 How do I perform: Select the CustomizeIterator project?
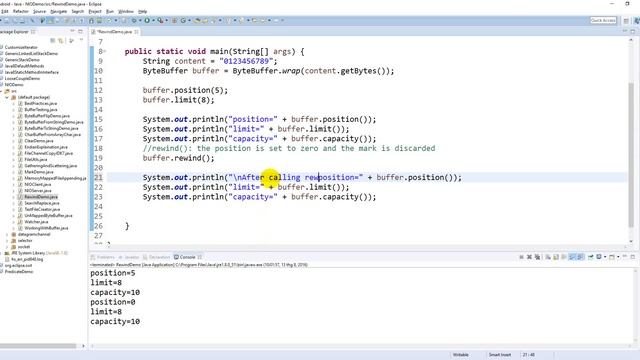(20, 47)
